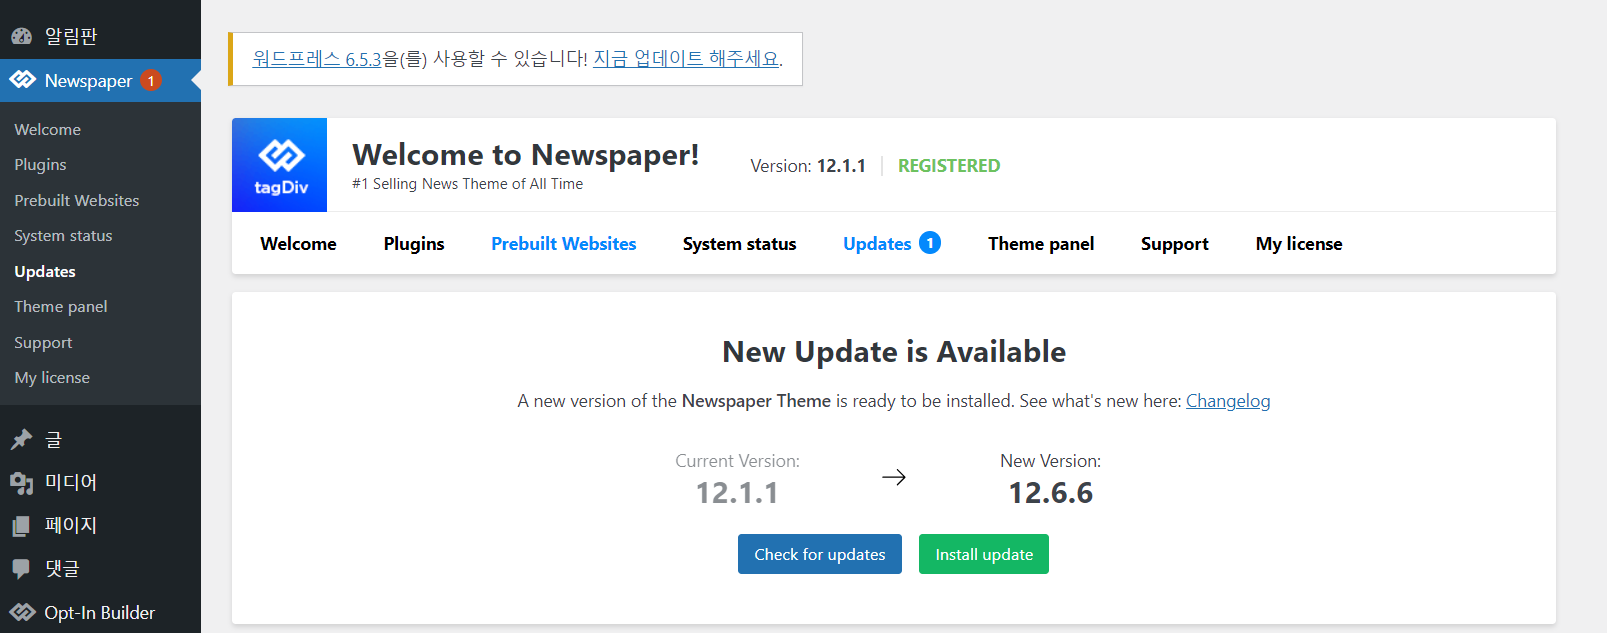Open the Opt-In Builder menu
Viewport: 1607px width, 633px height.
[100, 612]
